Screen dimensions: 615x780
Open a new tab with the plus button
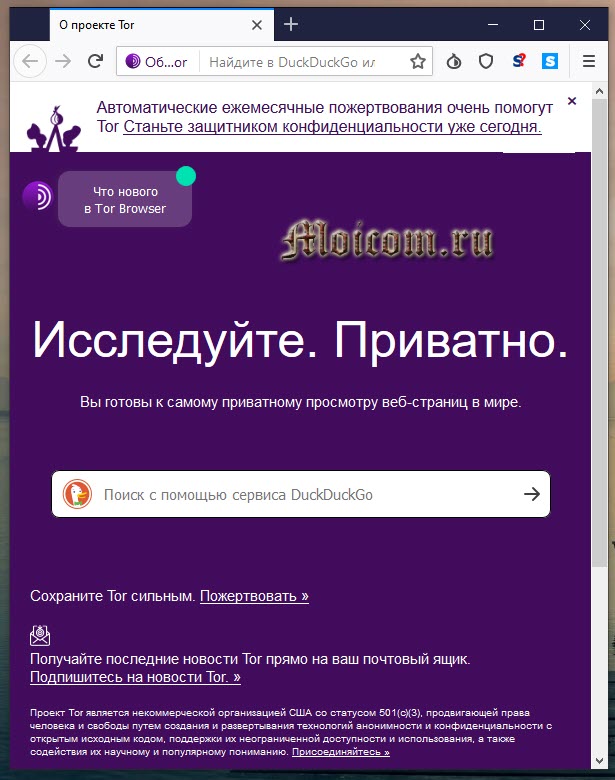291,24
